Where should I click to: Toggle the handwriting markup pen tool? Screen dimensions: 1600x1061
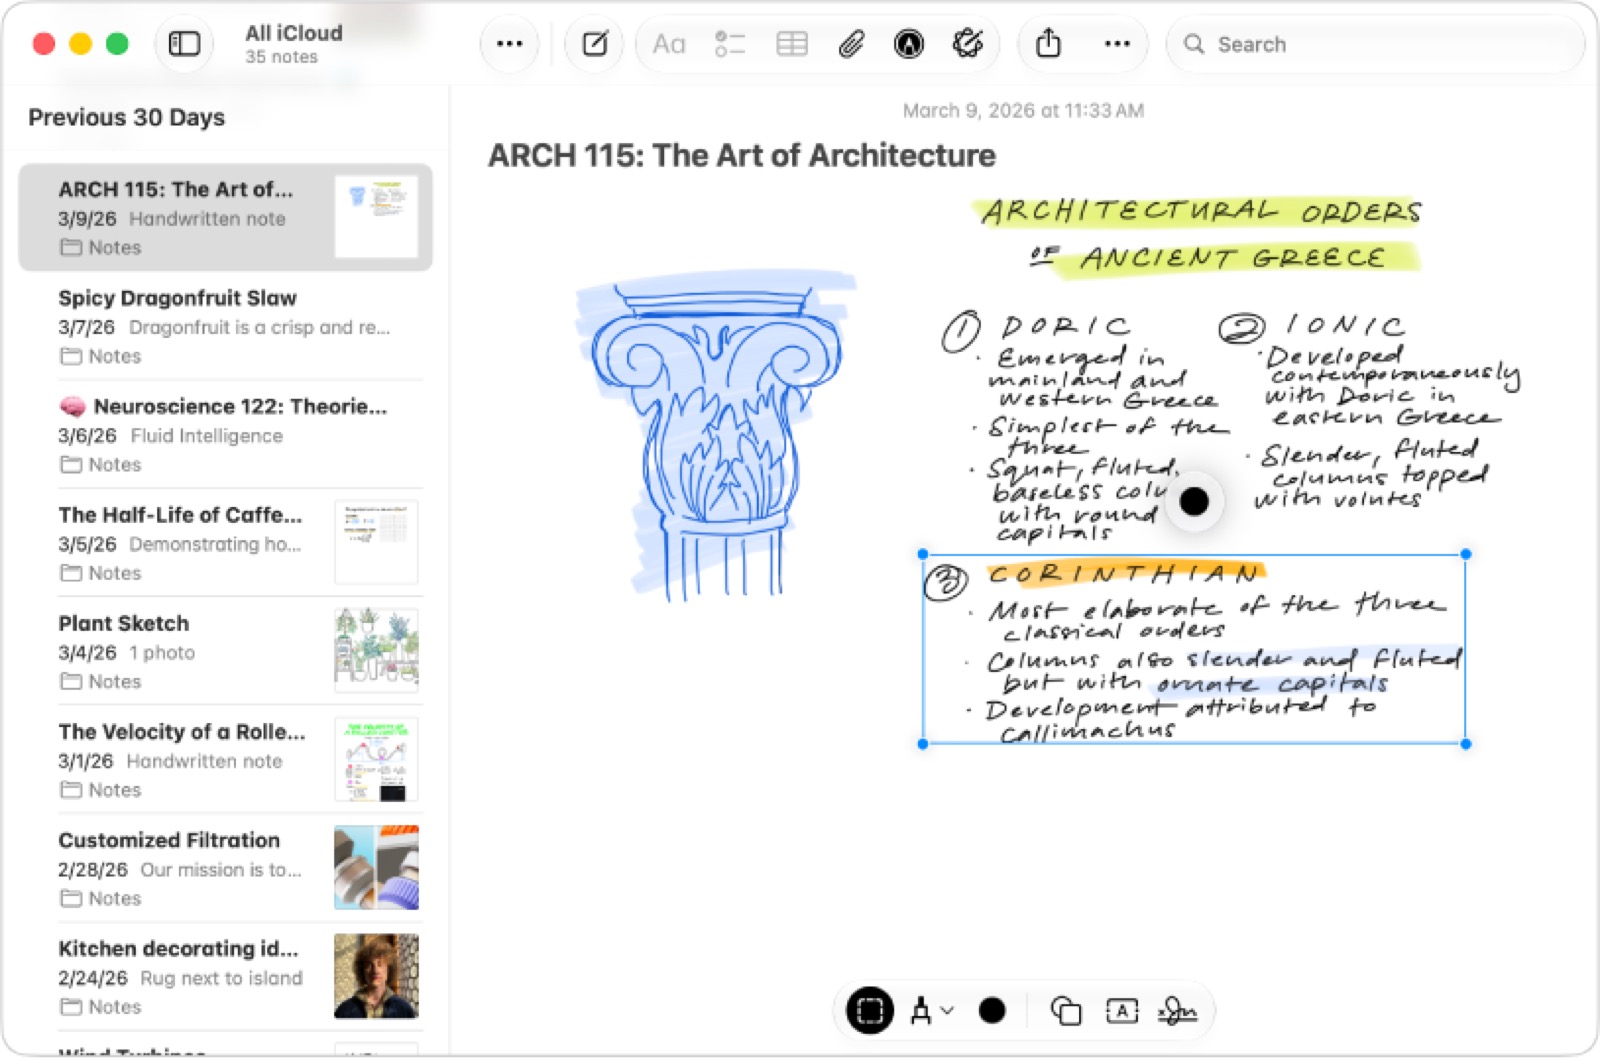[909, 44]
